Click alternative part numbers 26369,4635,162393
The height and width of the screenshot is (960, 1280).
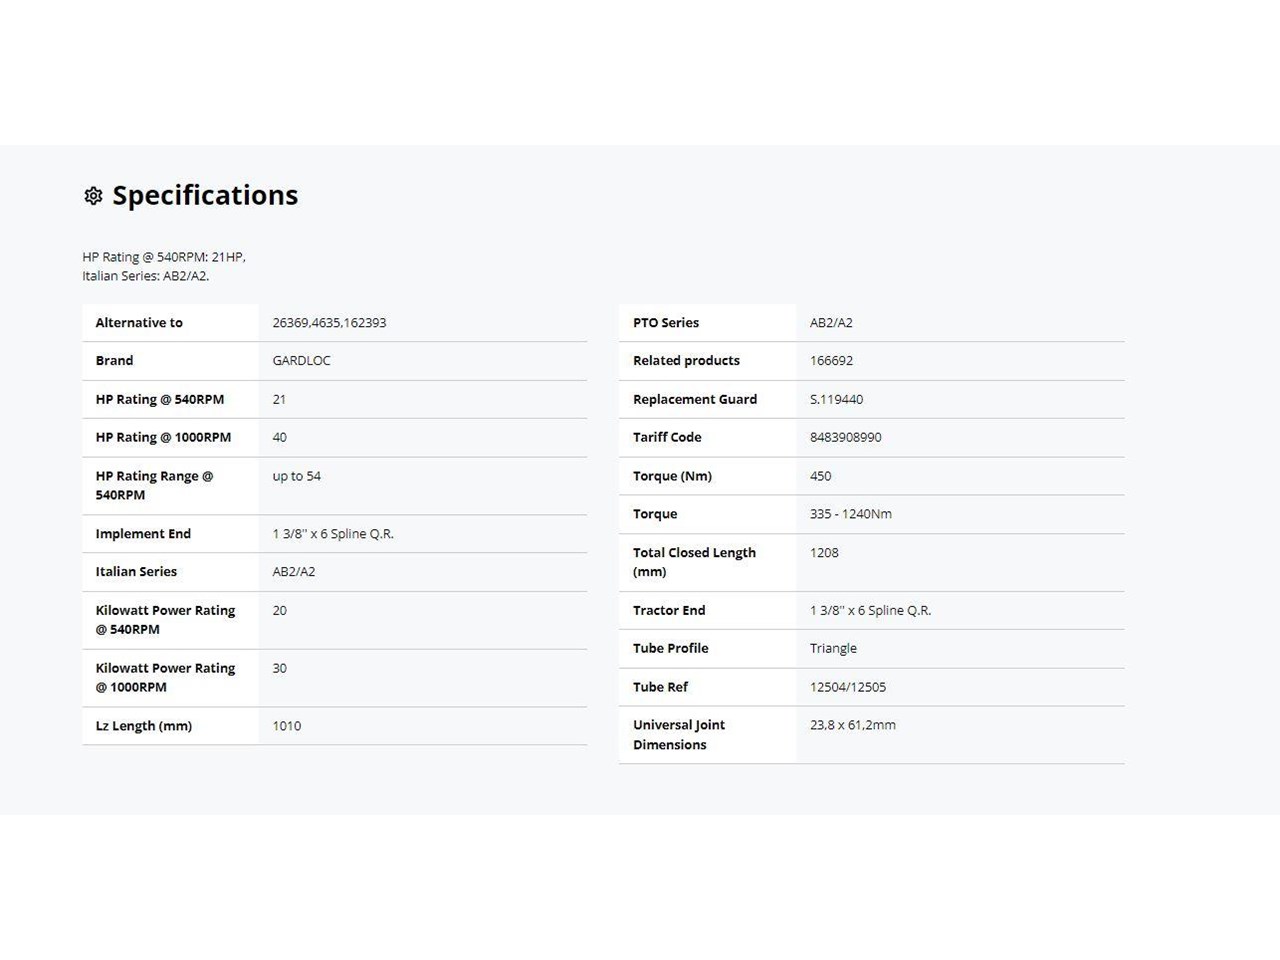coord(329,323)
